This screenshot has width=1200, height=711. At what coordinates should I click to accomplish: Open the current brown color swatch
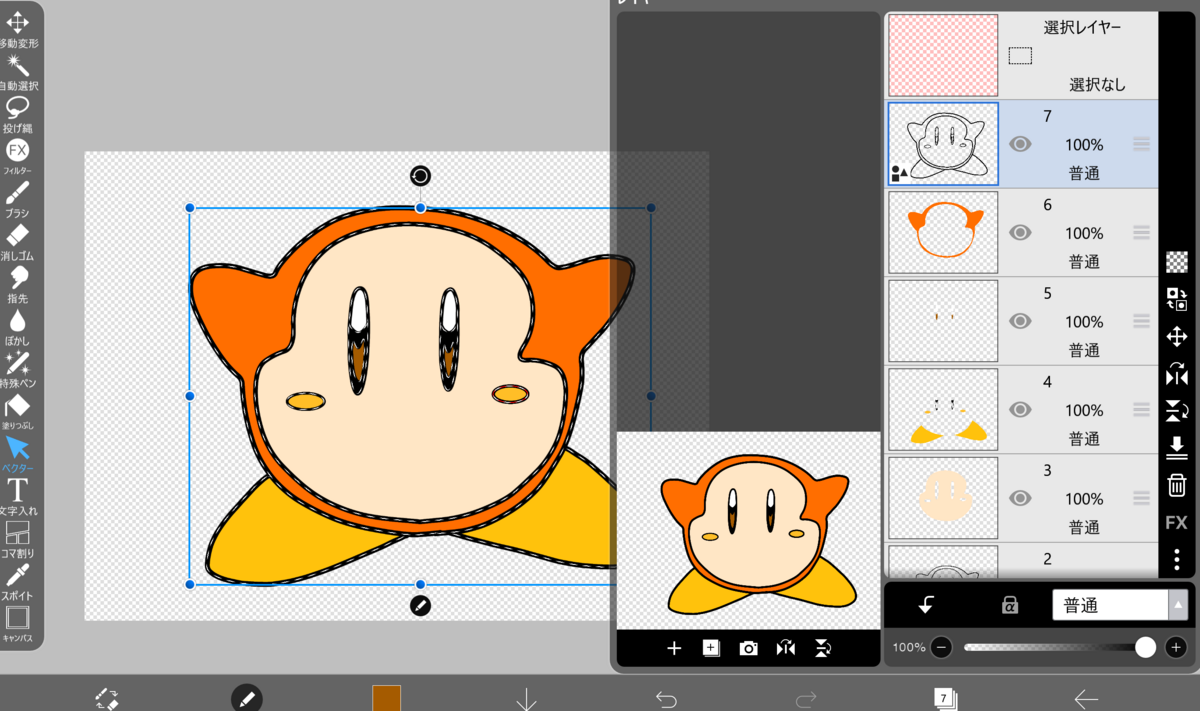386,698
